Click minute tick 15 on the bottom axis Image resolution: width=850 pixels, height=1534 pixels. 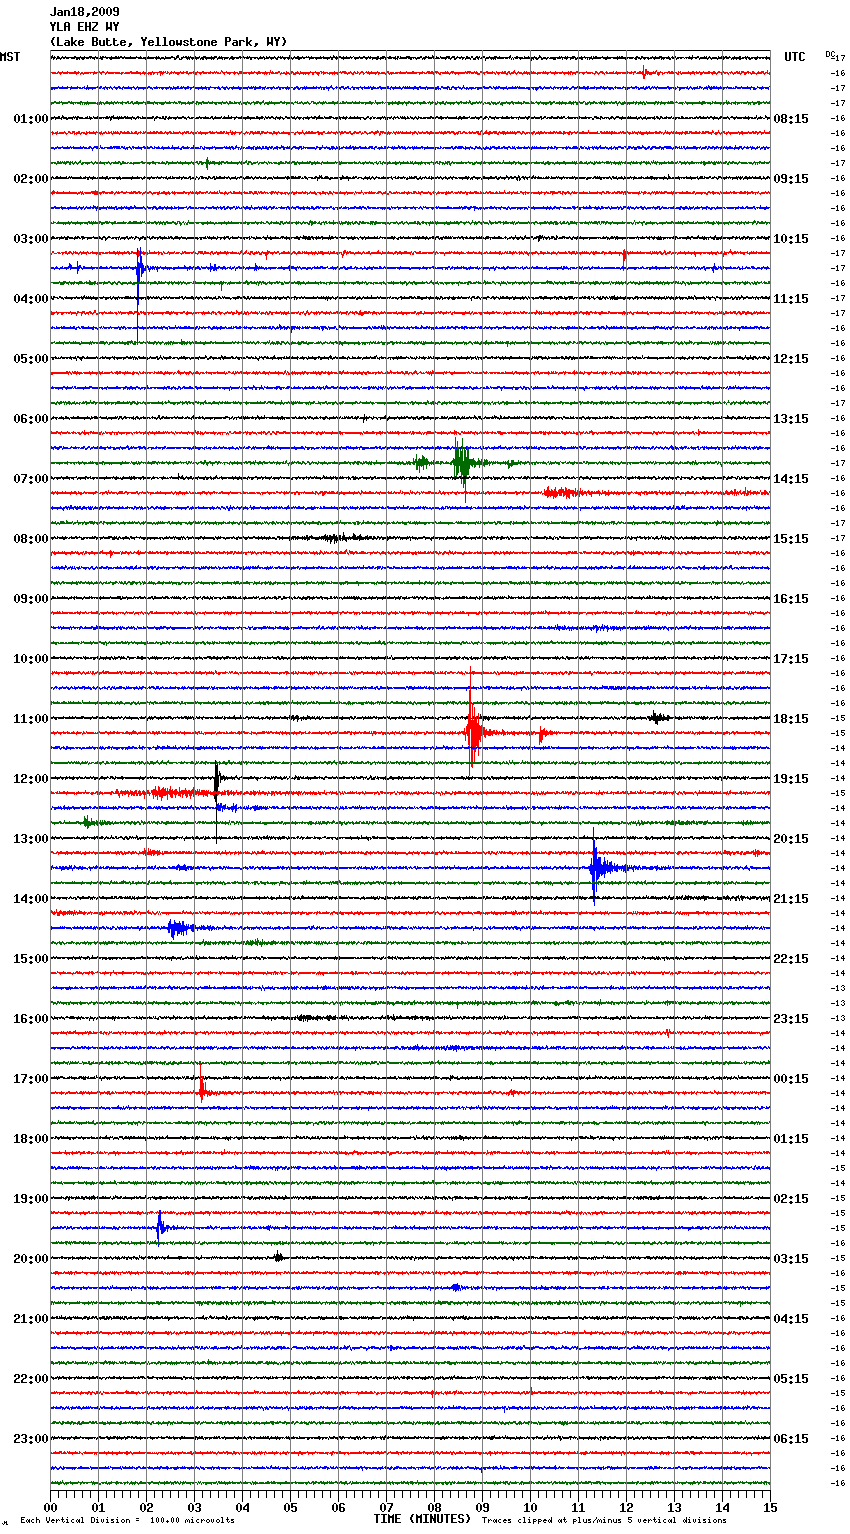point(770,1507)
